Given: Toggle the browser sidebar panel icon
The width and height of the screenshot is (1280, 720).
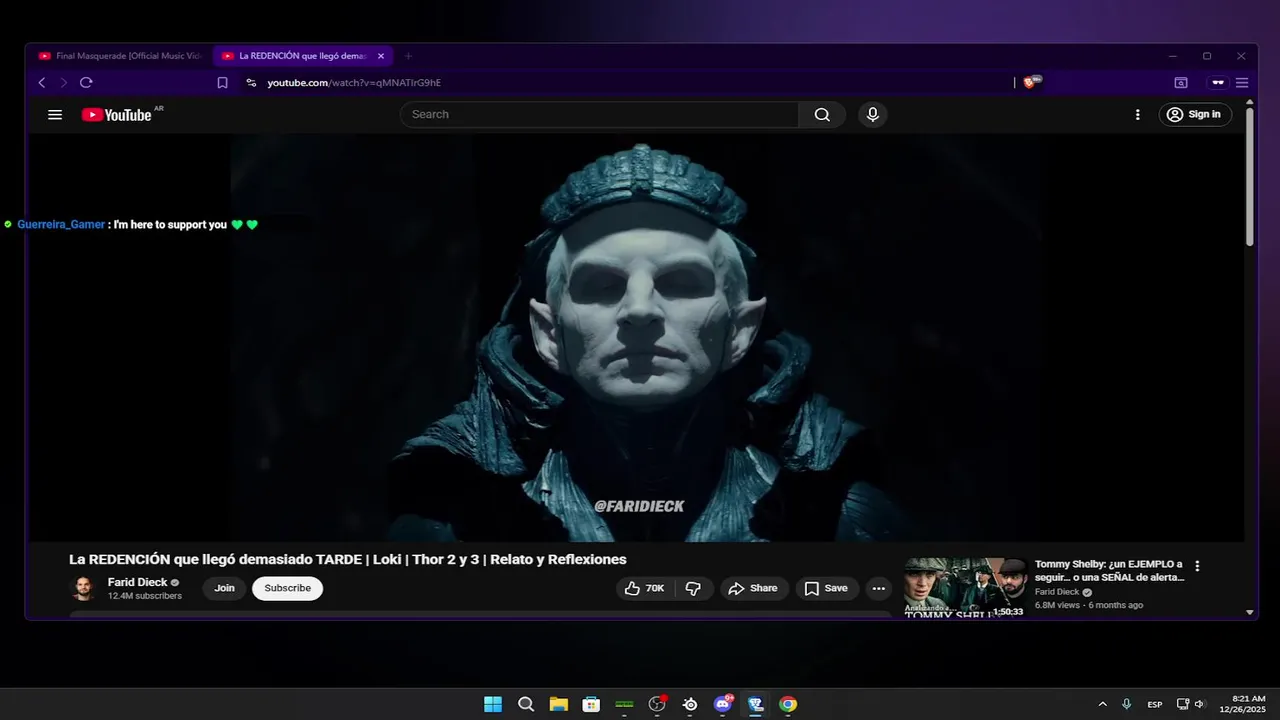Looking at the screenshot, I should click(1181, 83).
